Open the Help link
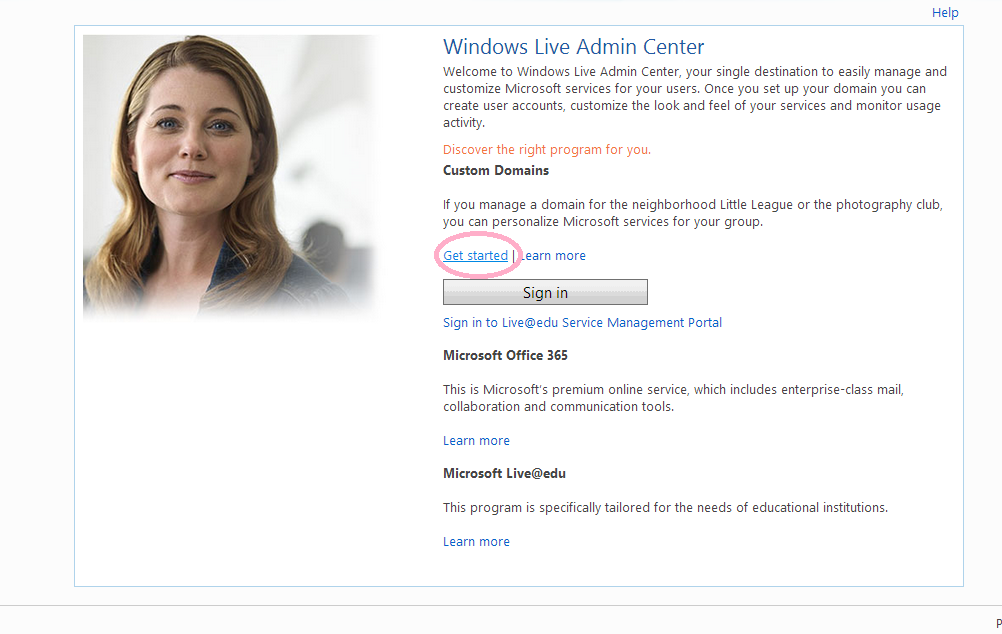Screen dimensions: 1002x634 944,13
